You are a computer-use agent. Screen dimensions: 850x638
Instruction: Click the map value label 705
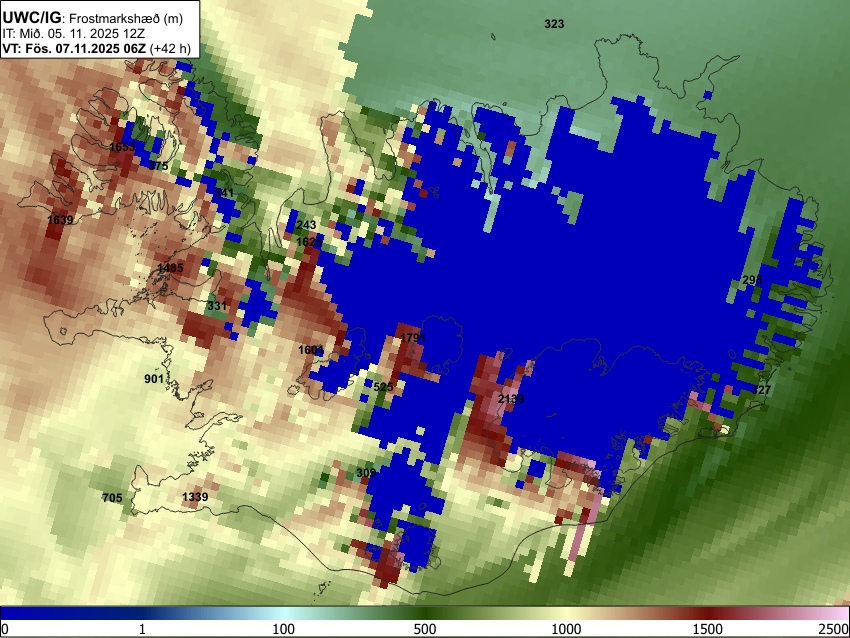[112, 498]
